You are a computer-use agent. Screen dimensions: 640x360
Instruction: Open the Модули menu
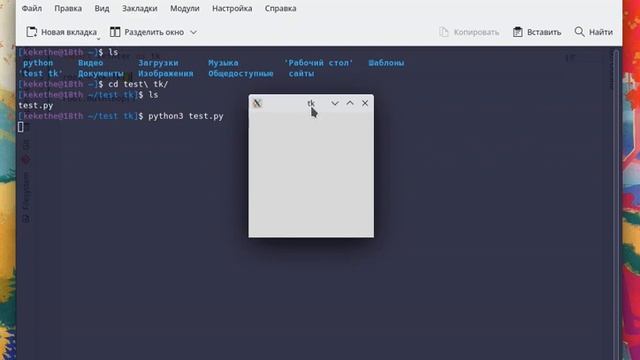[185, 8]
